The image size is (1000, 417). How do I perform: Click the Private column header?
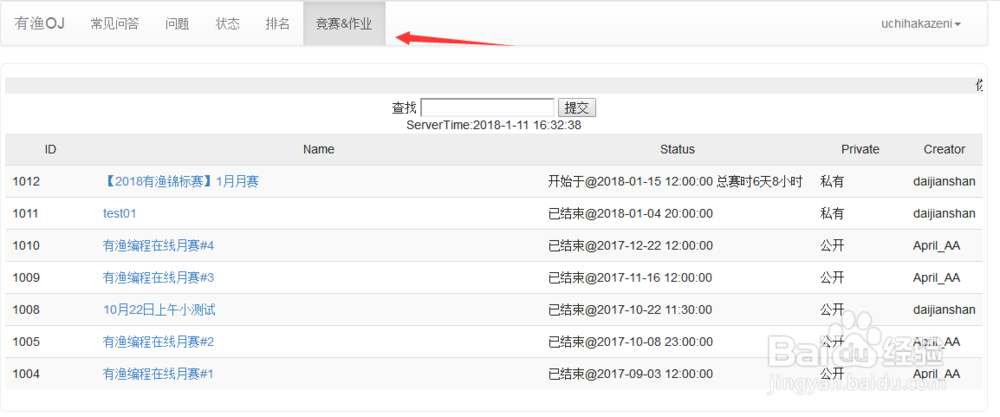pos(860,149)
